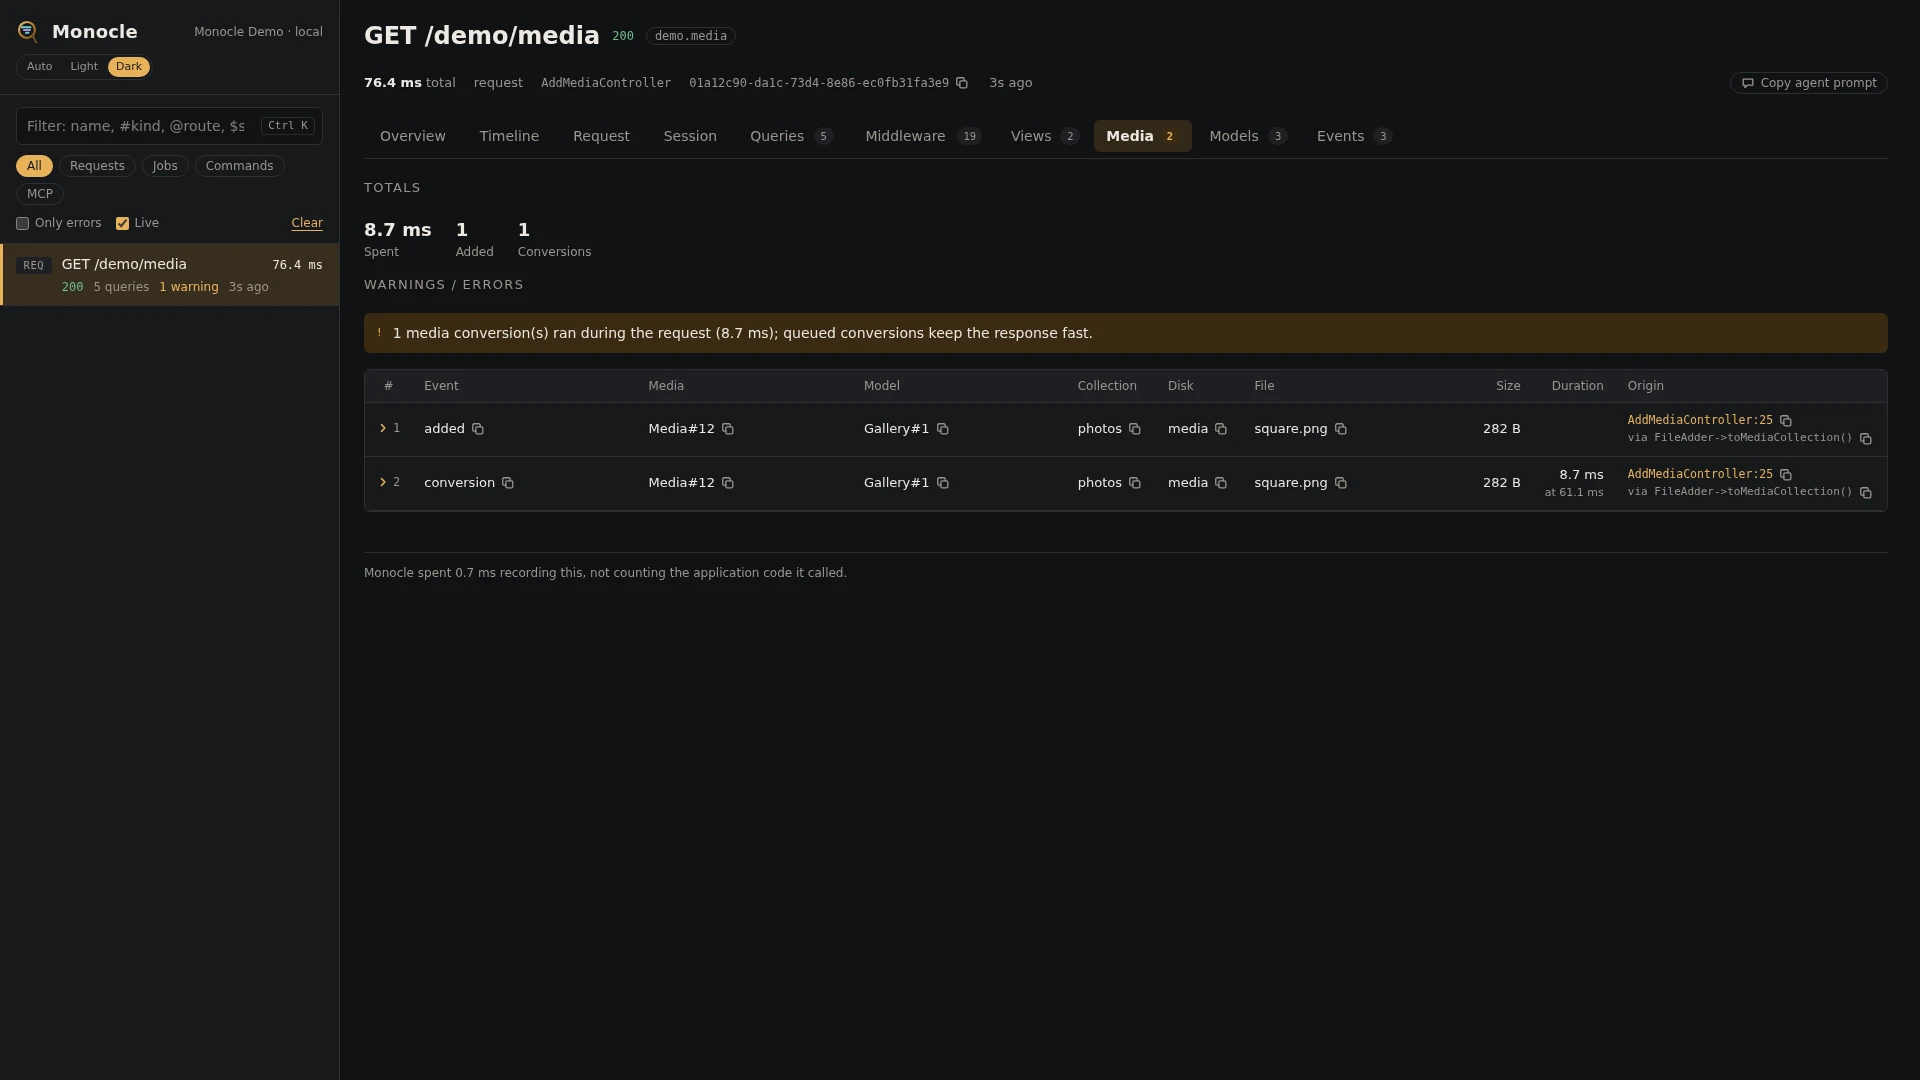Copy Media#12 in the conversion row
1920x1080 pixels.
[x=728, y=483]
